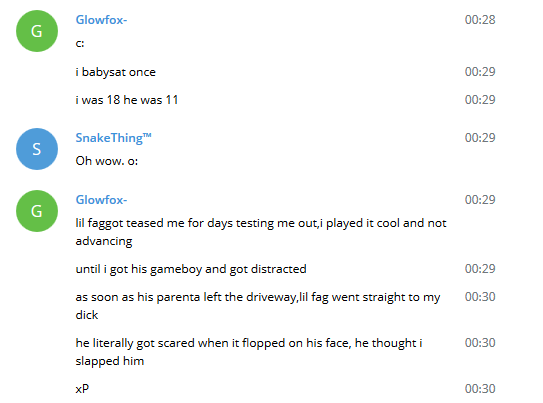The width and height of the screenshot is (543, 403).
Task: Click the 00:28 timestamp
Action: [x=480, y=20]
